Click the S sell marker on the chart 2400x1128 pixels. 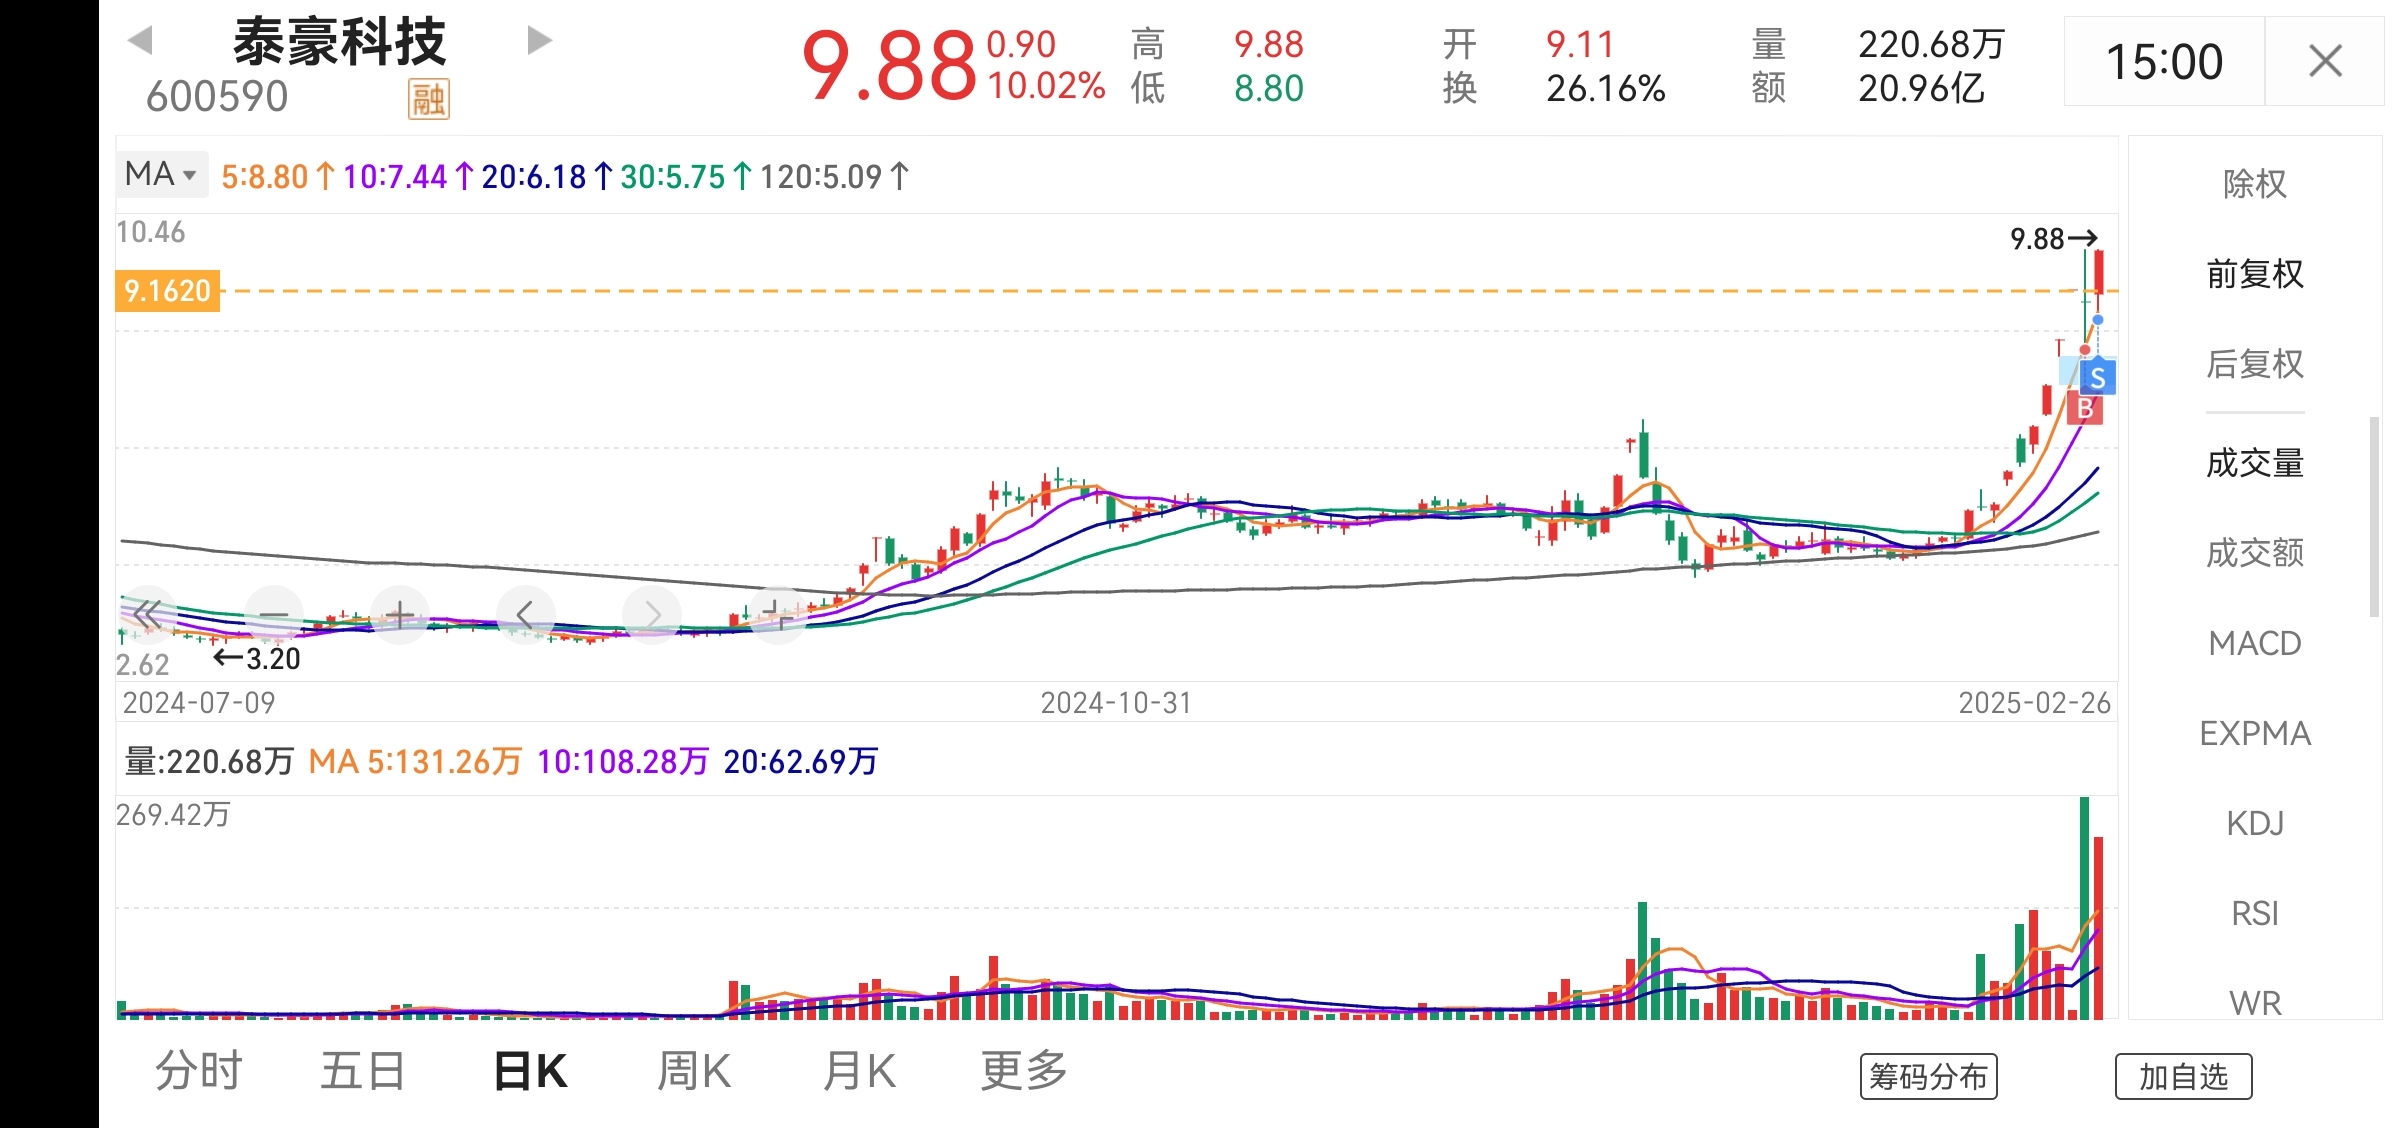[2097, 378]
